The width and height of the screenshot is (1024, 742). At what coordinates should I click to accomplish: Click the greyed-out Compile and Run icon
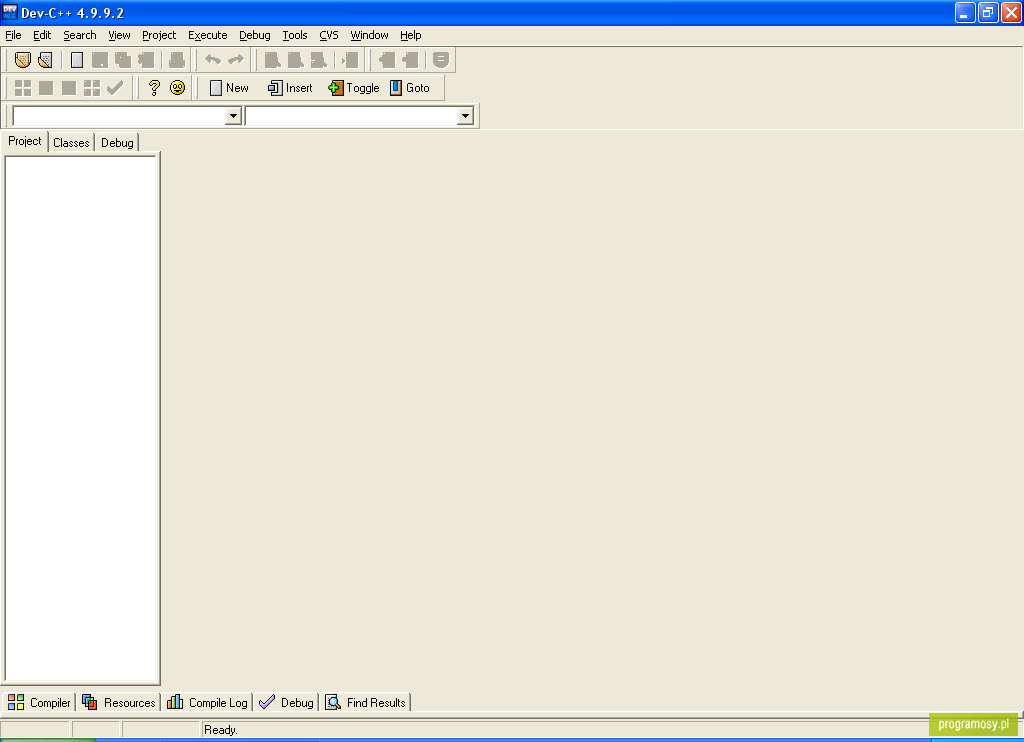click(x=69, y=88)
